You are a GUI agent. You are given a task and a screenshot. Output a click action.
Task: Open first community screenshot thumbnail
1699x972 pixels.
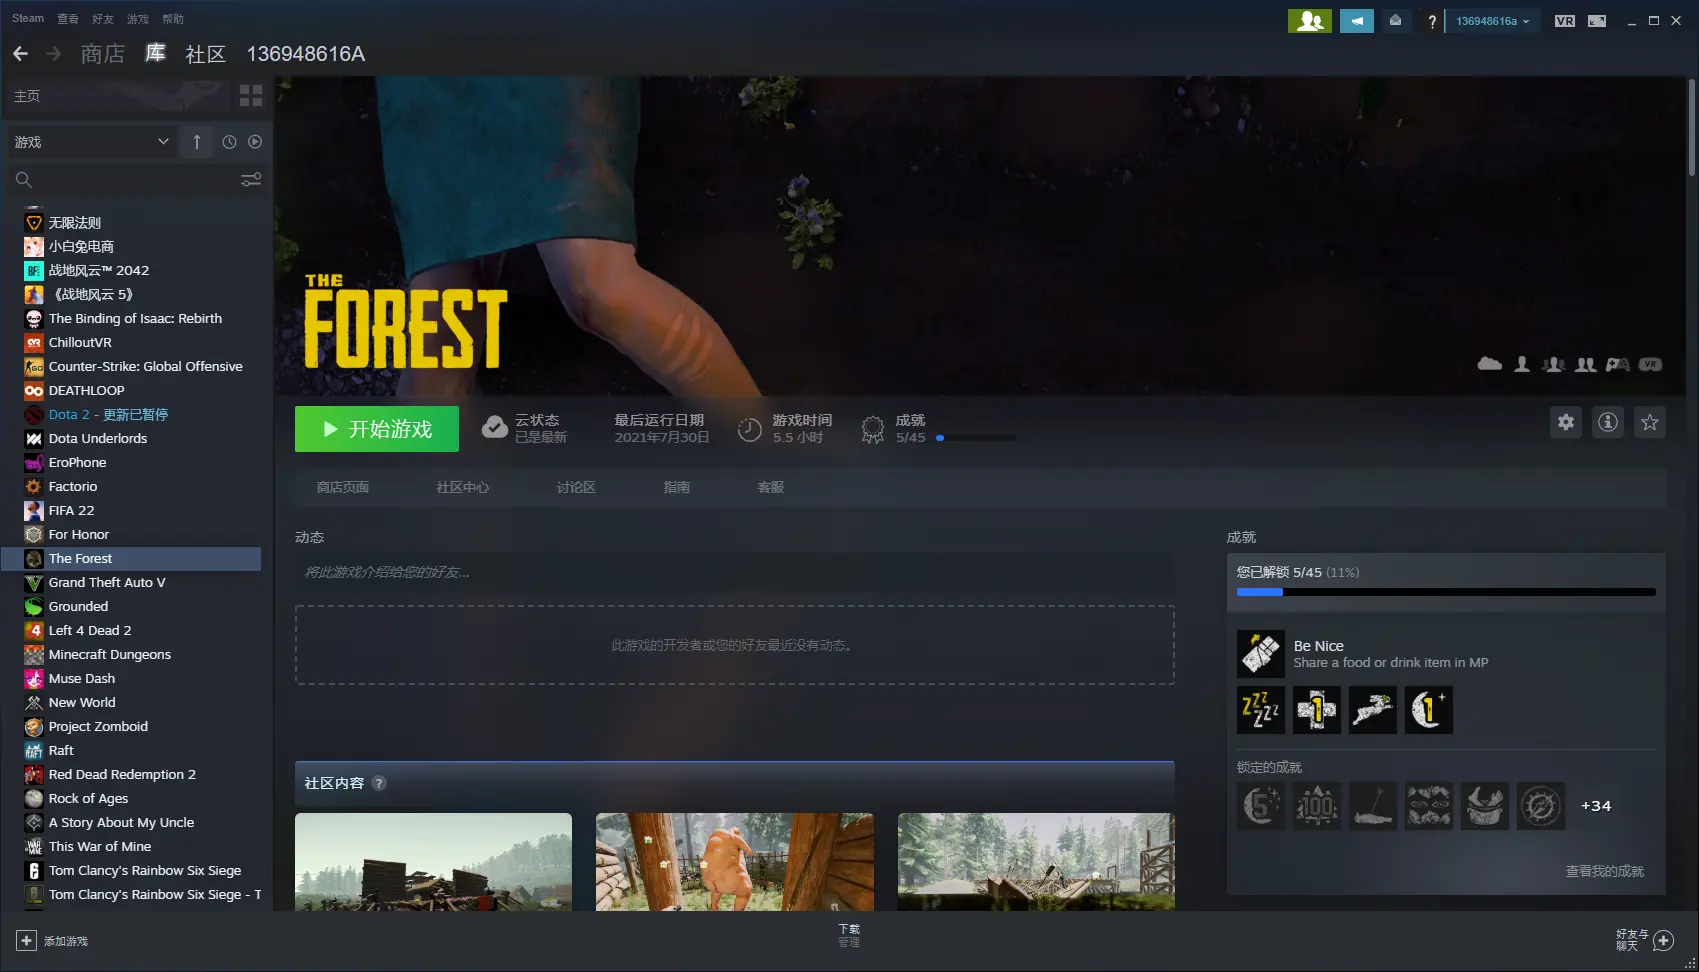tap(433, 862)
